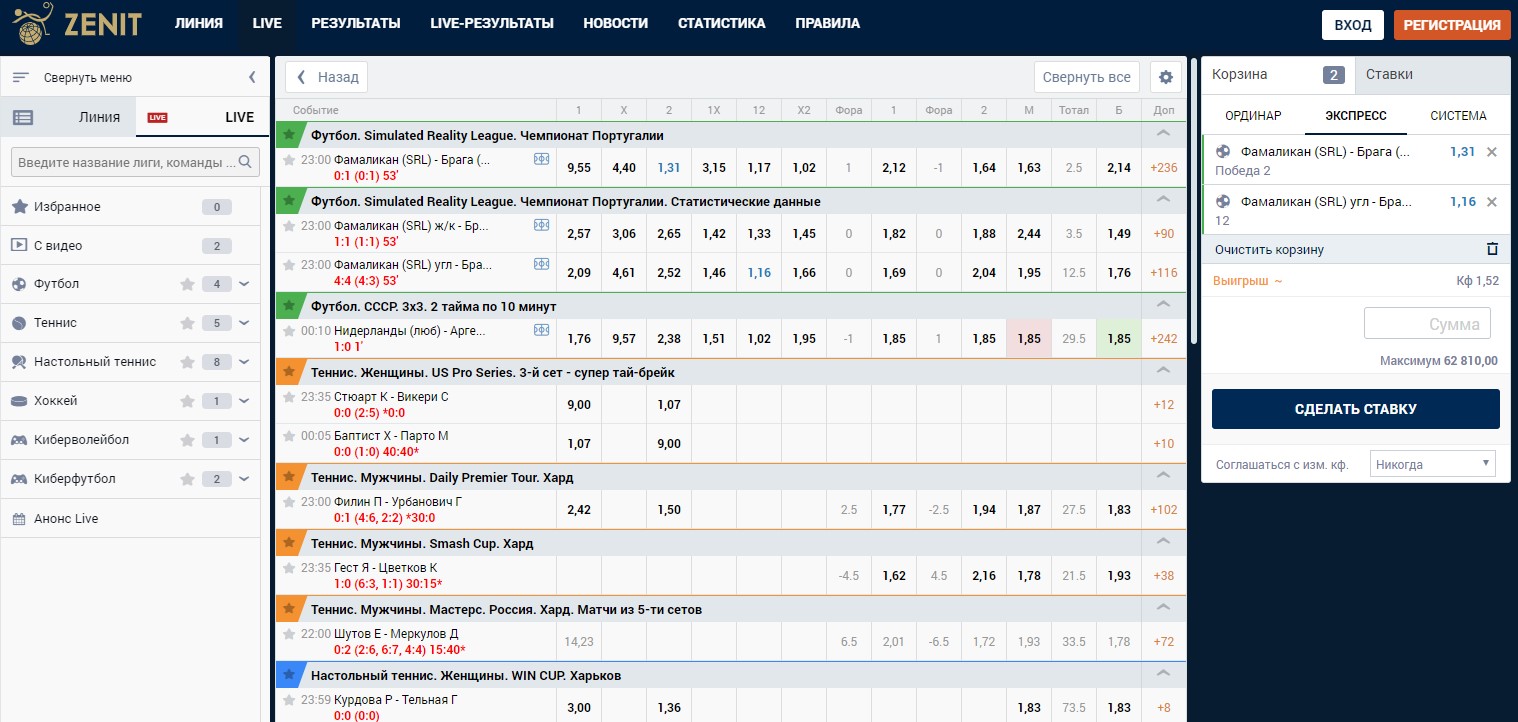Toggle favorite star for Теннис category
The width and height of the screenshot is (1518, 722).
pyautogui.click(x=187, y=323)
